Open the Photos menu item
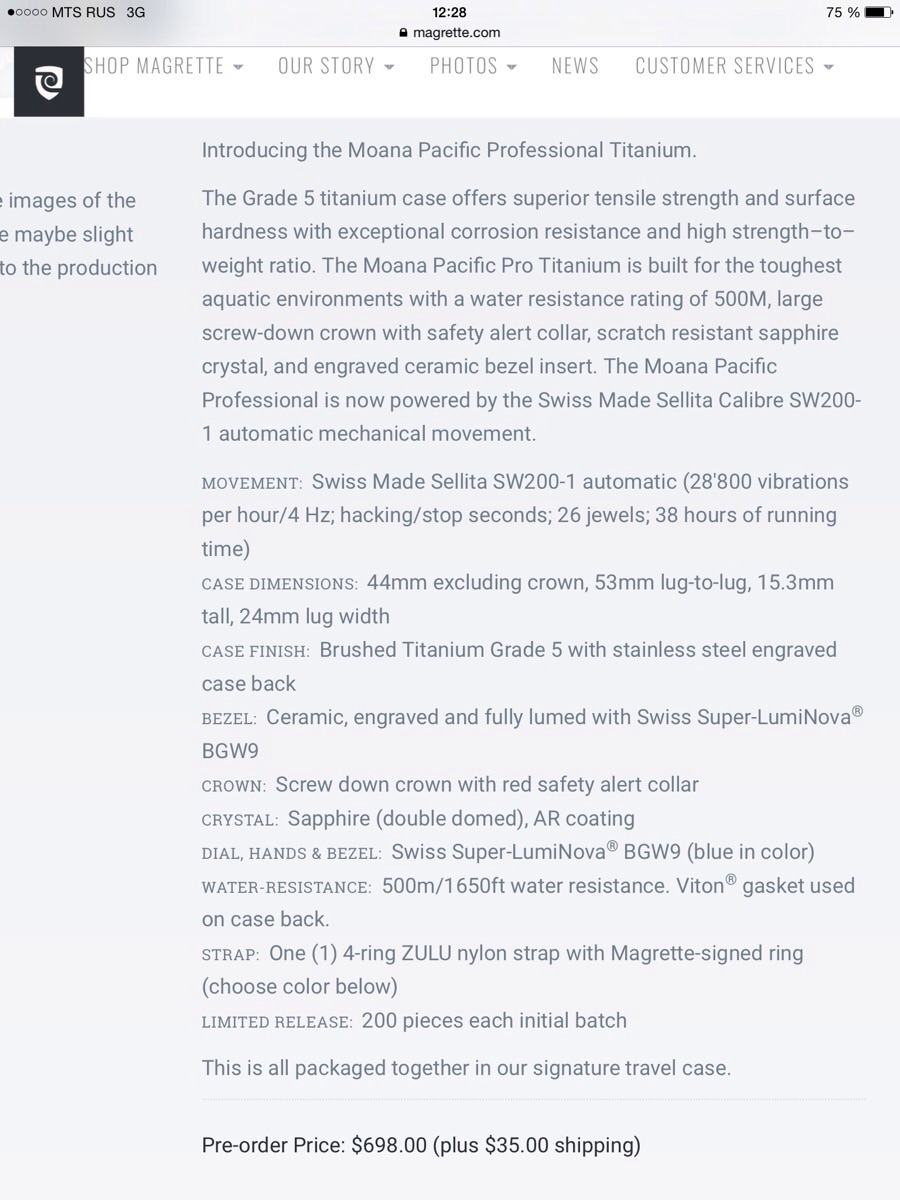Screen dimensions: 900x1200 [463, 66]
